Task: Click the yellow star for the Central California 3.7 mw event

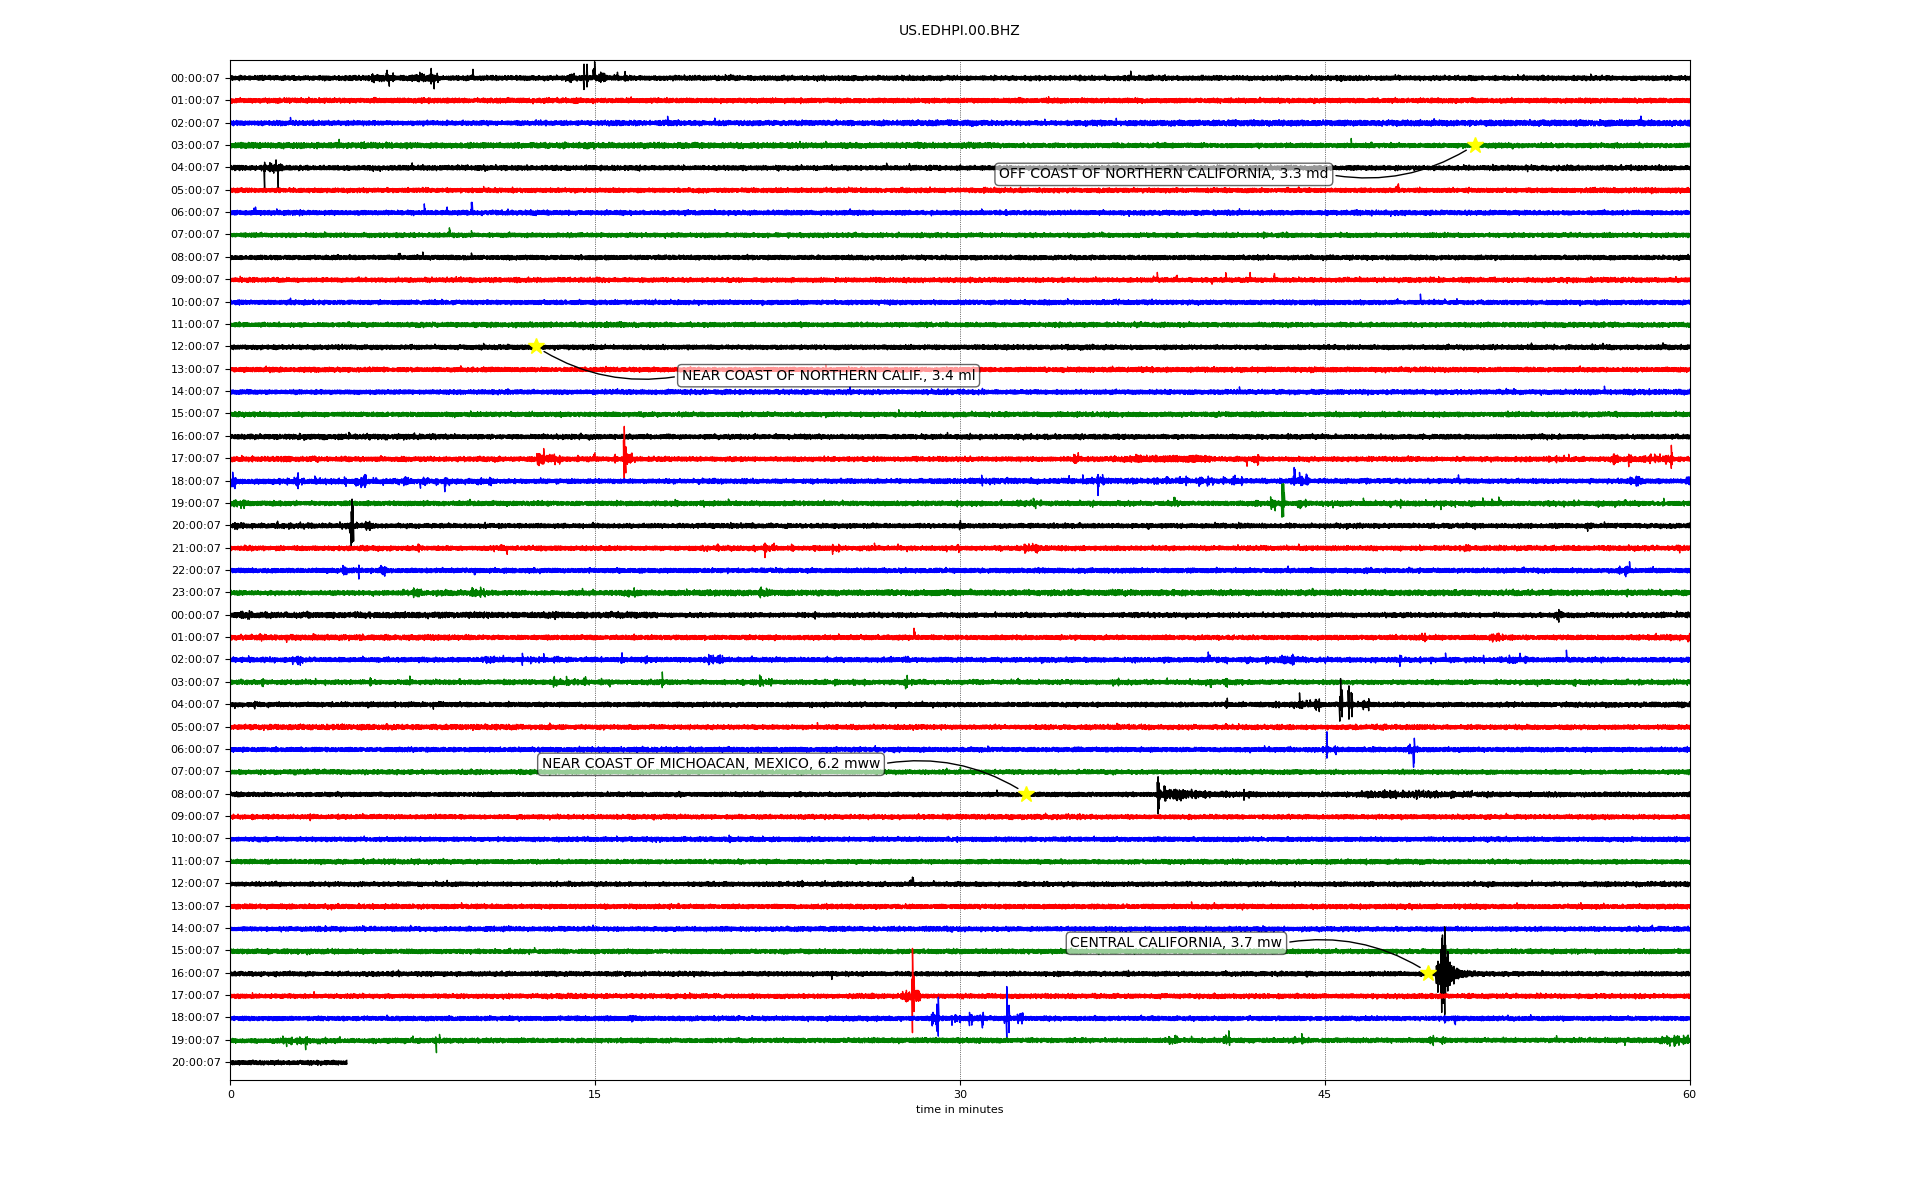Action: point(1428,973)
